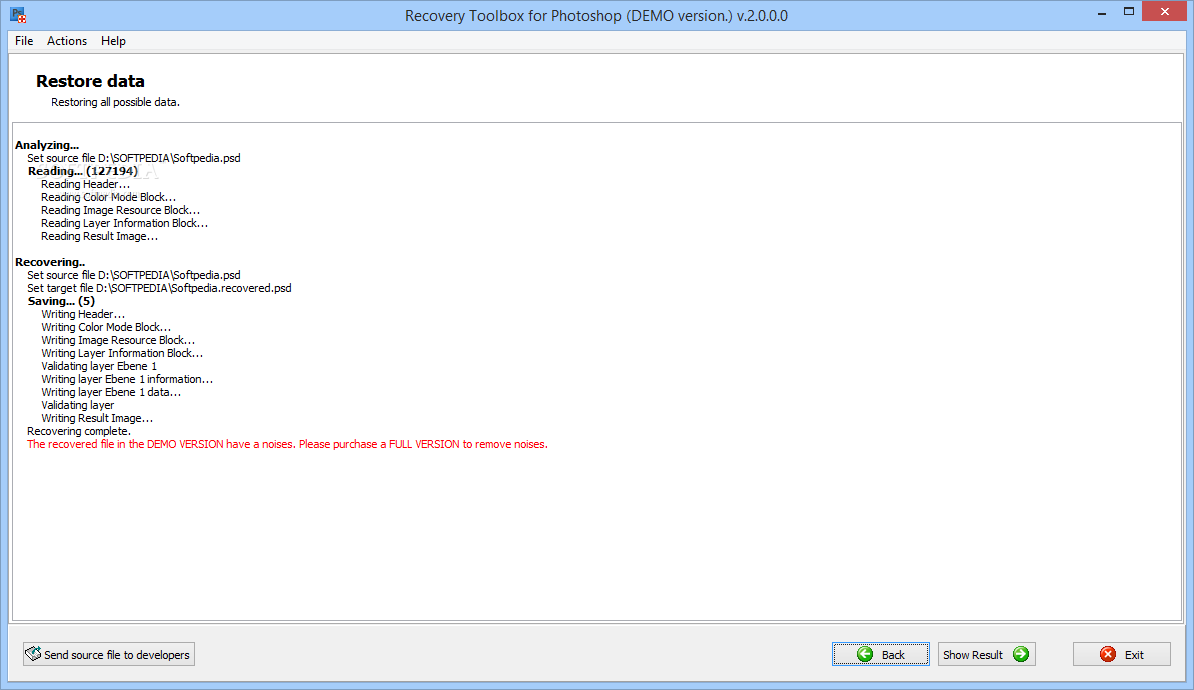Click the Recovery Toolbox app icon in title bar

[x=18, y=15]
